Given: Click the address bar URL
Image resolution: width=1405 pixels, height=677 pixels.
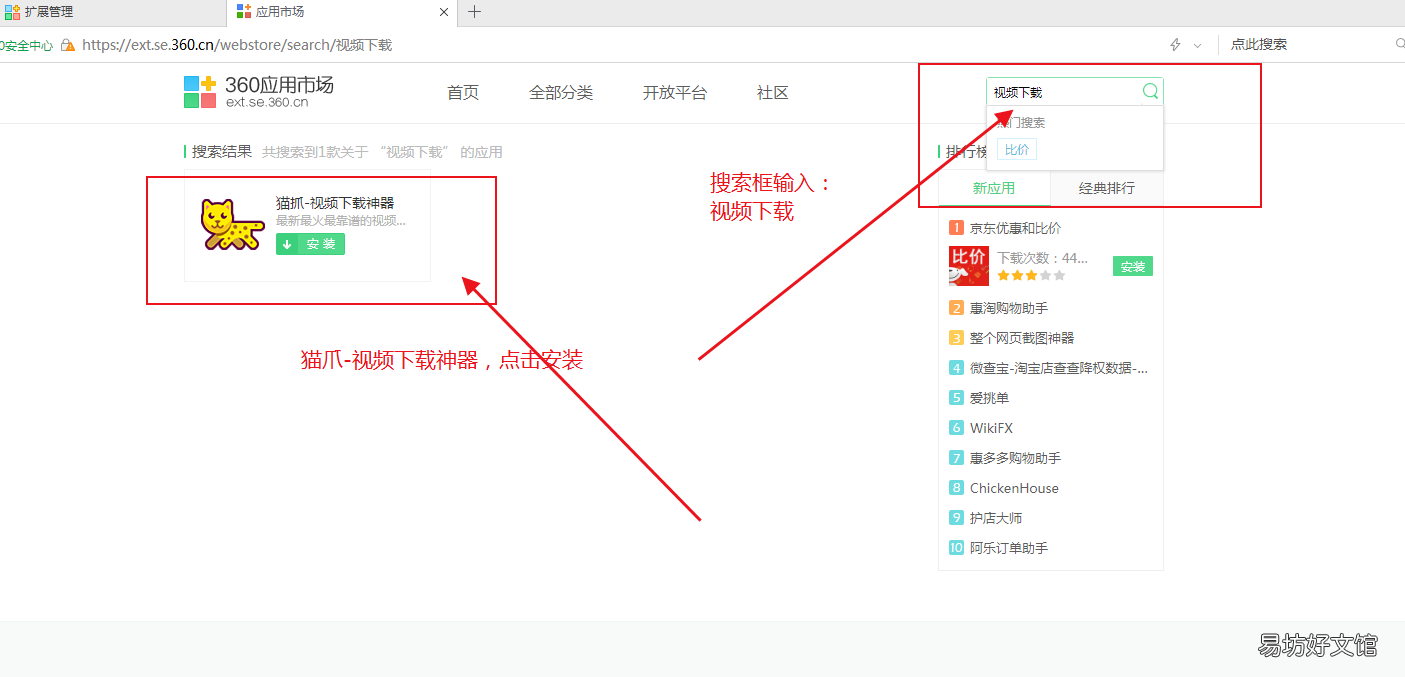Looking at the screenshot, I should coord(237,45).
